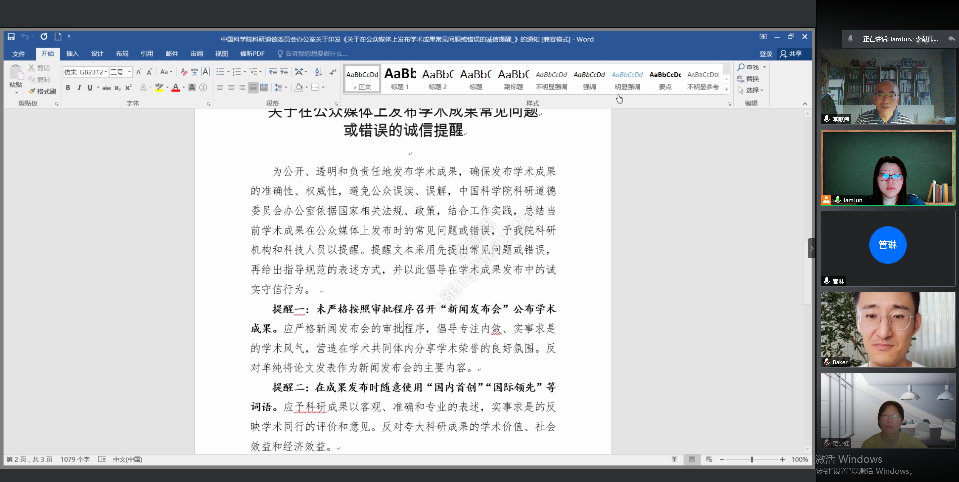Toggle bold formatting
959x482 pixels.
[x=68, y=88]
